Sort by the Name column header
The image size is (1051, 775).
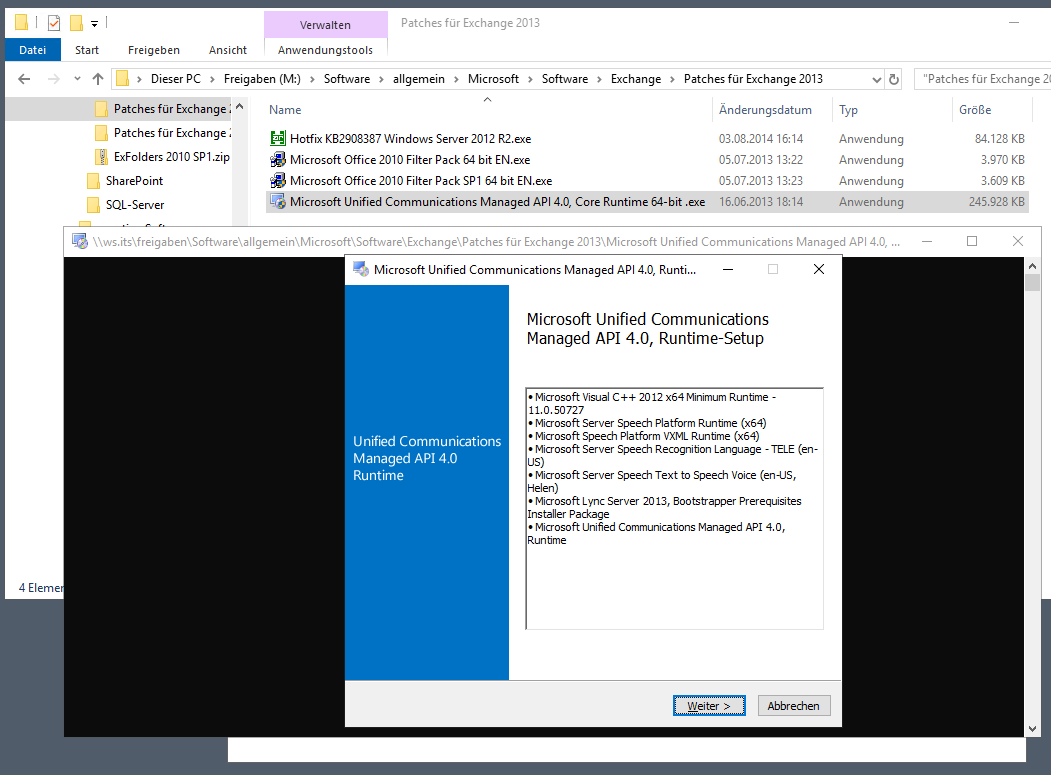pyautogui.click(x=285, y=110)
